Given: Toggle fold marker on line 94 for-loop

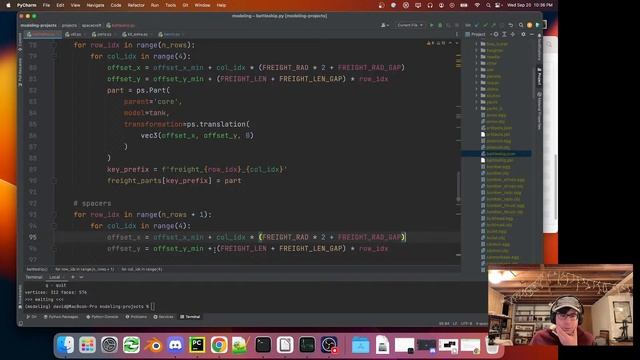Looking at the screenshot, I should (x=54, y=226).
